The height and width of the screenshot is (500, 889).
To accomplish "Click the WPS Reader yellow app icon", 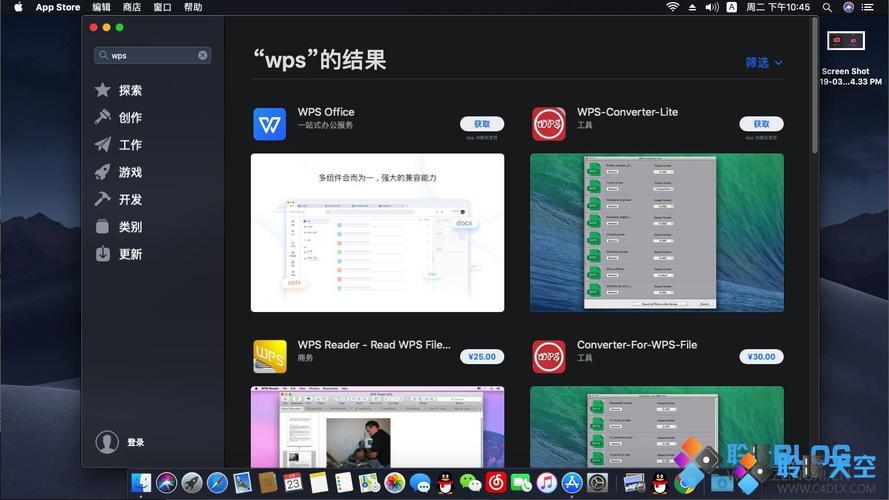I will coord(269,357).
